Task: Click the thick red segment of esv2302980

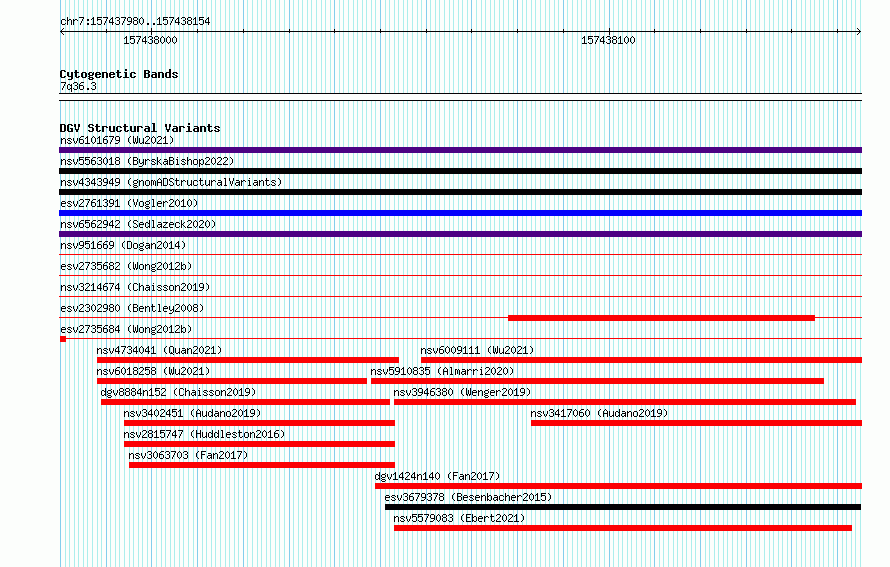Action: click(x=661, y=318)
